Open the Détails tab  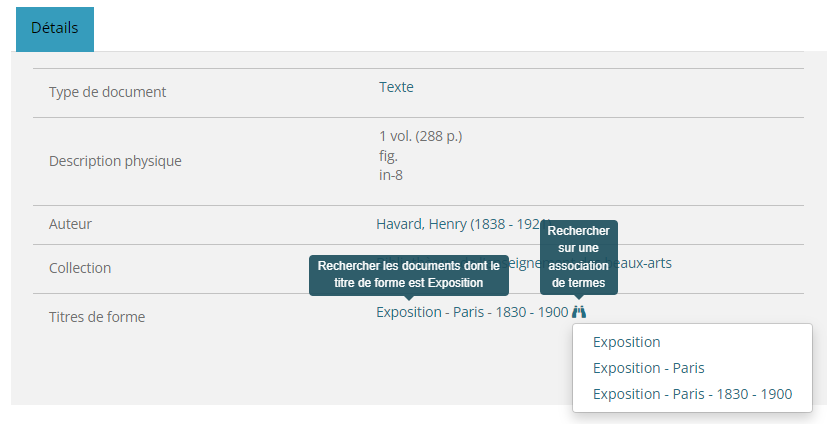[x=55, y=28]
